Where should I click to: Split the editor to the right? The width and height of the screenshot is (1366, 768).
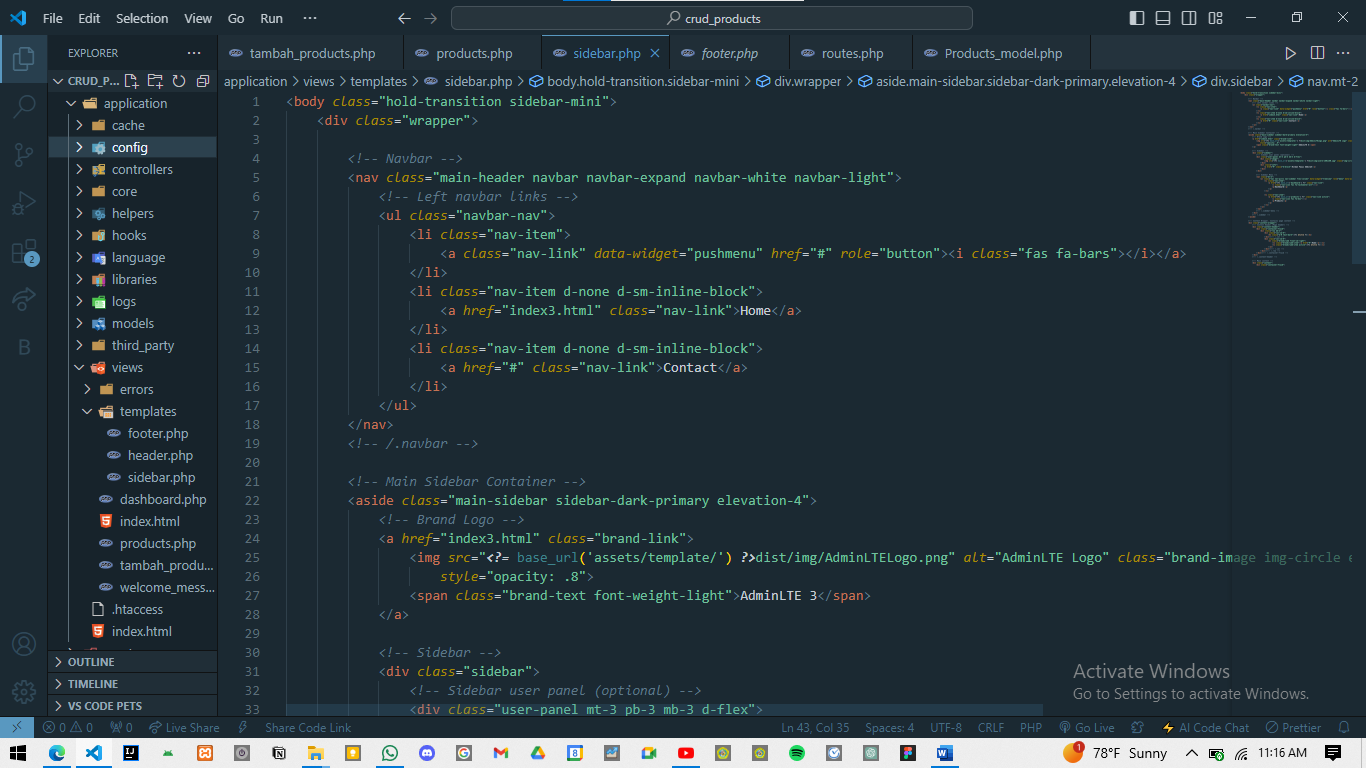tap(1317, 53)
